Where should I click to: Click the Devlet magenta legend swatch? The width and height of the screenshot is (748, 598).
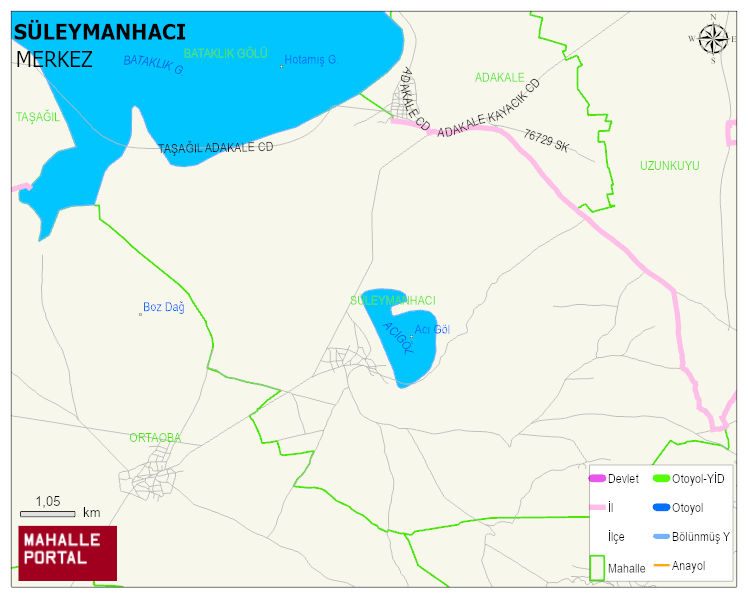597,478
